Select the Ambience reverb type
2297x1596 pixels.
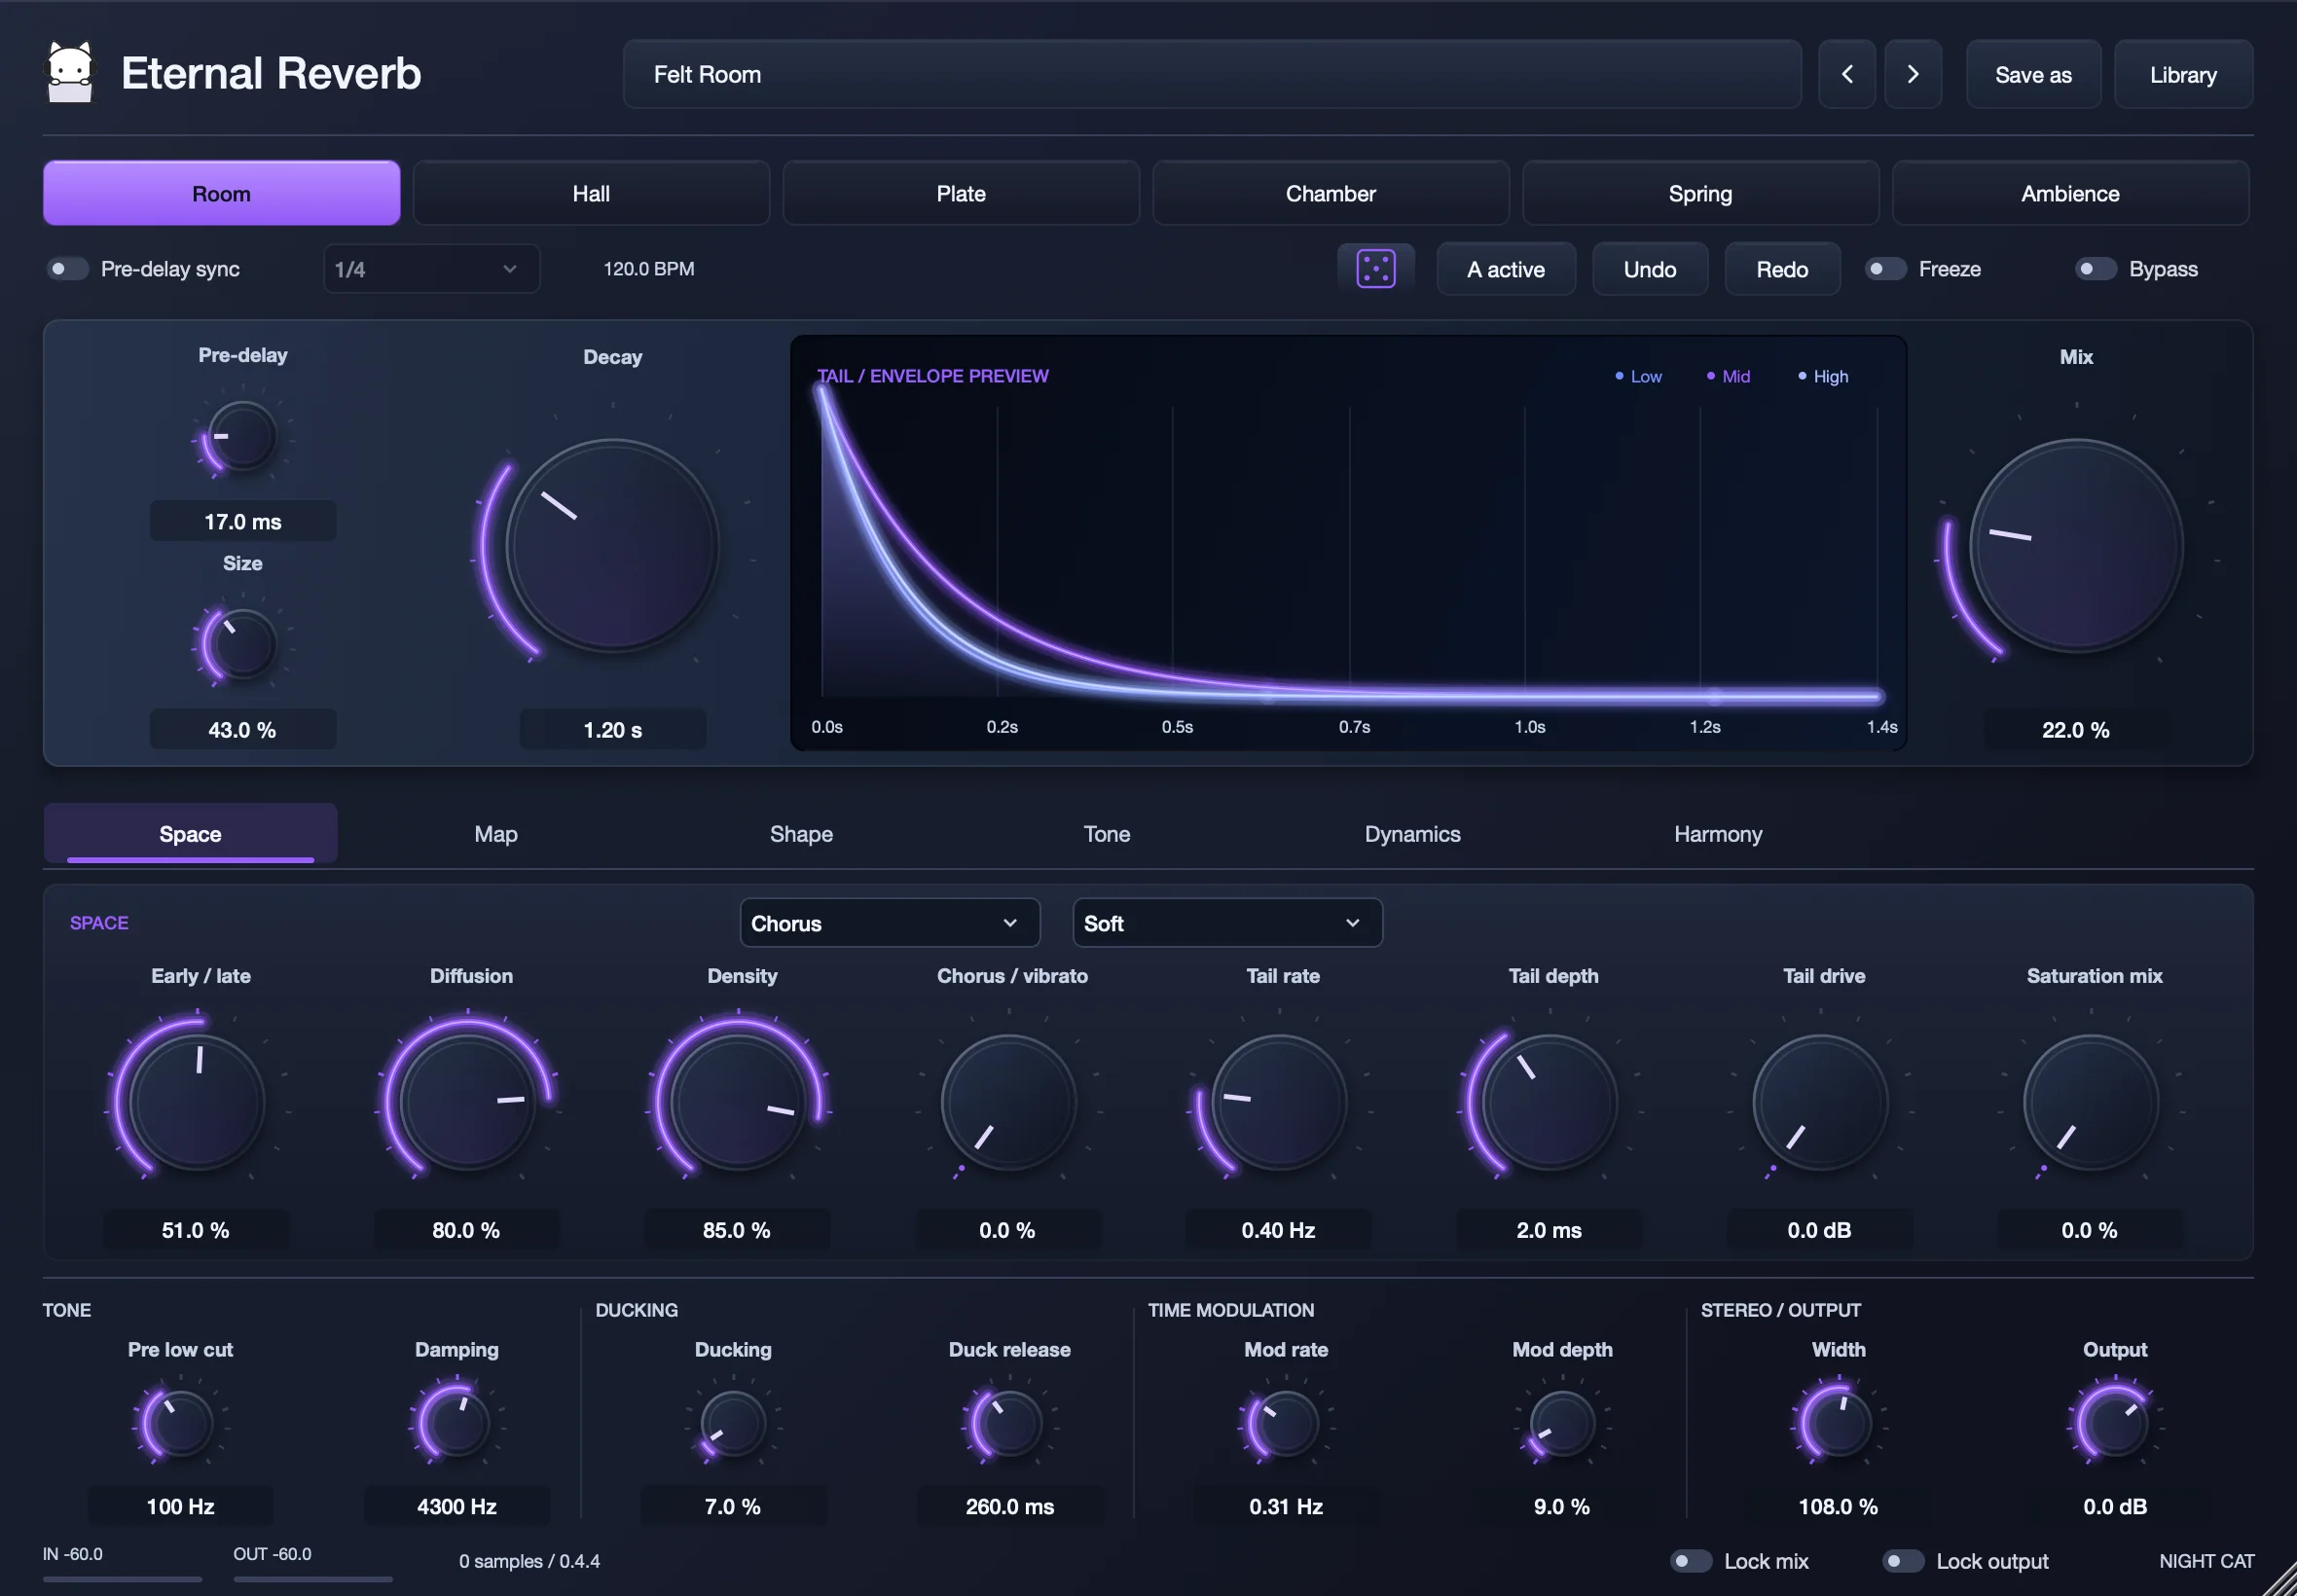click(x=2070, y=193)
